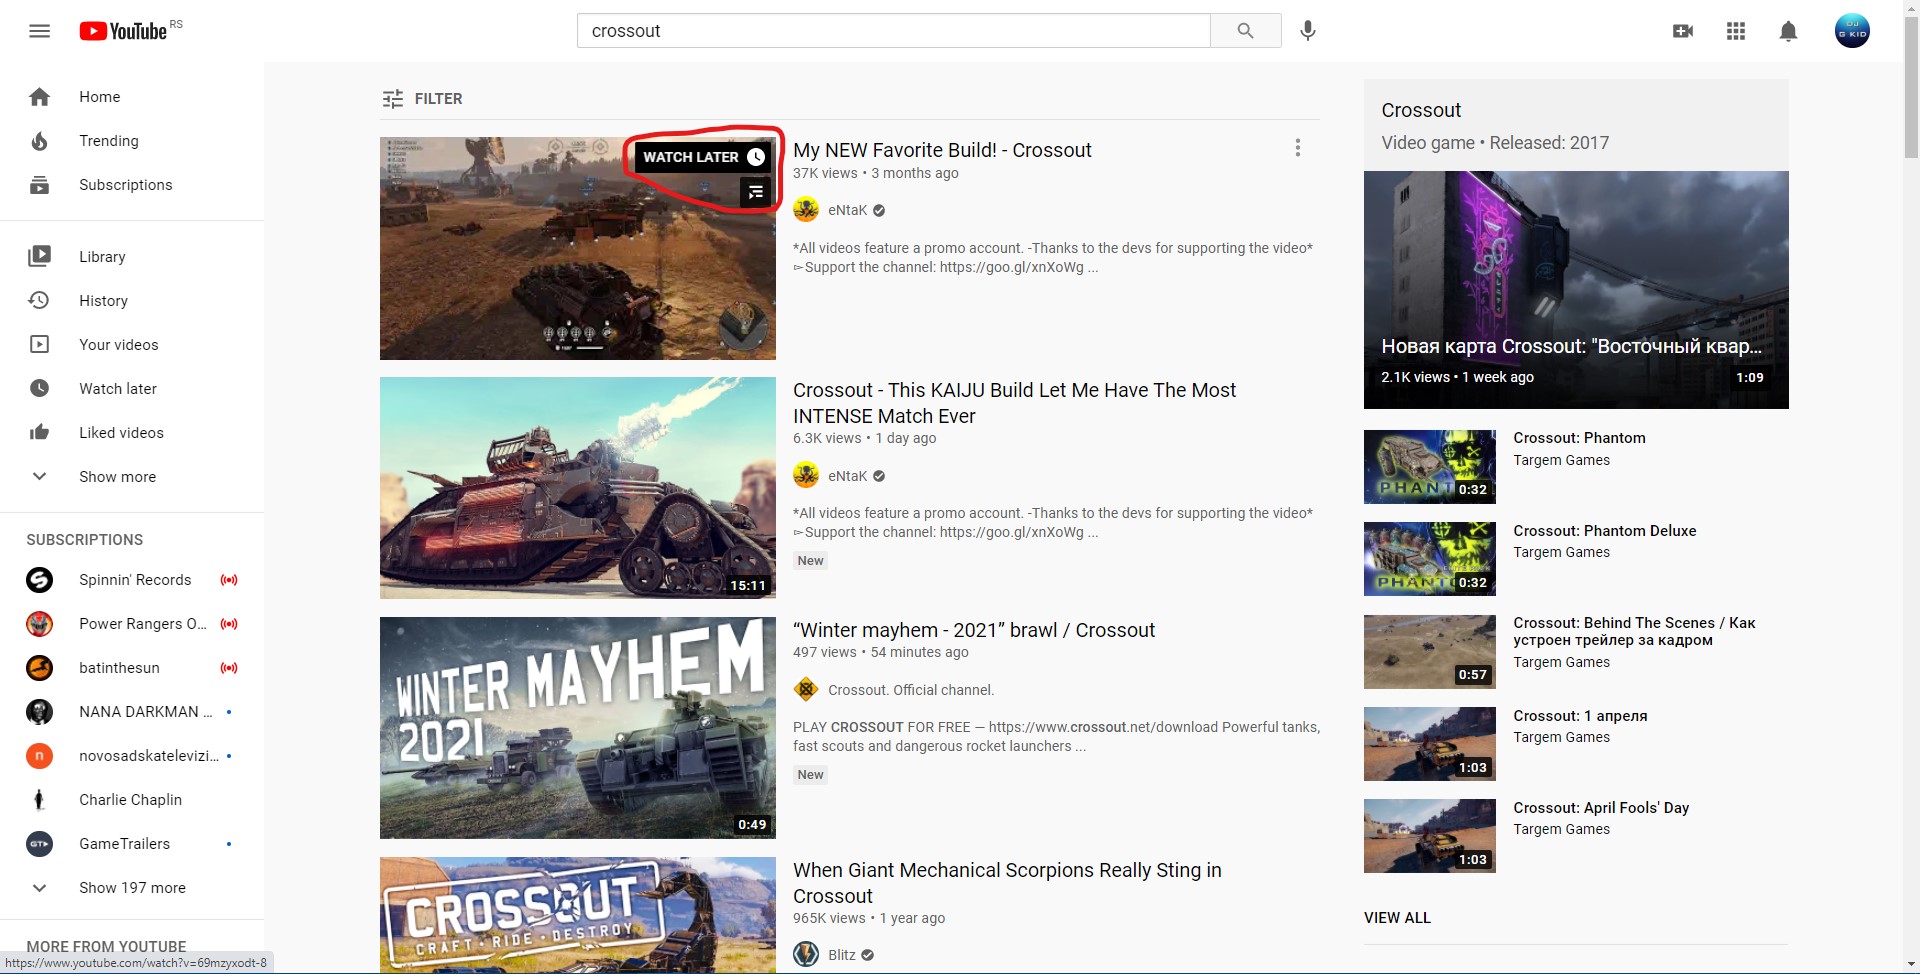Open Your videos in sidebar

click(132, 345)
